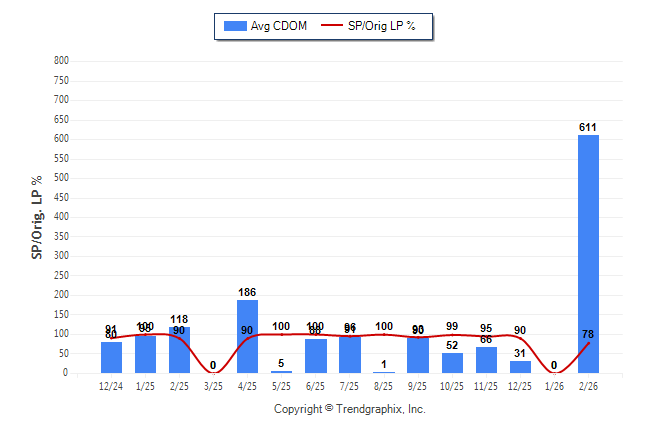Screen dimensions: 646x434
Task: Click the red SP/Orig LP % legend line
Action: point(331,26)
